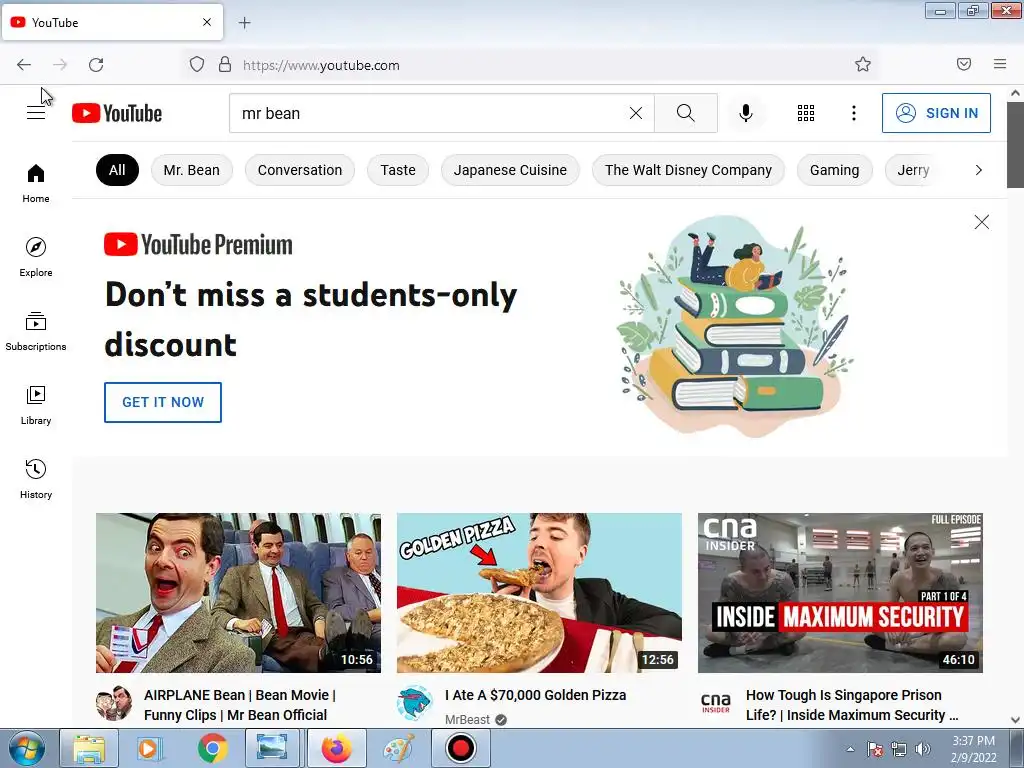
Task: Clear the search box with X icon
Action: 635,113
